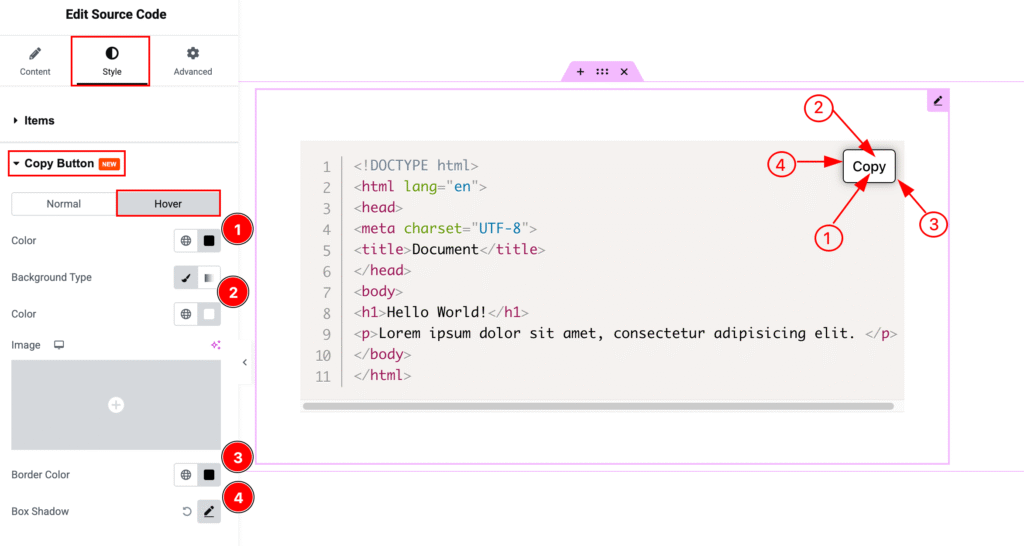This screenshot has width=1024, height=546.
Task: Delete section with X icon
Action: coord(624,72)
